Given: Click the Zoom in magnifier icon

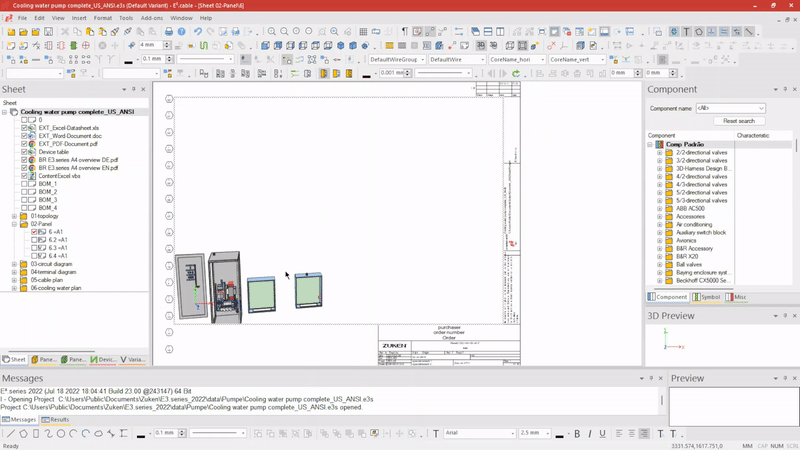Looking at the screenshot, I should tap(272, 32).
